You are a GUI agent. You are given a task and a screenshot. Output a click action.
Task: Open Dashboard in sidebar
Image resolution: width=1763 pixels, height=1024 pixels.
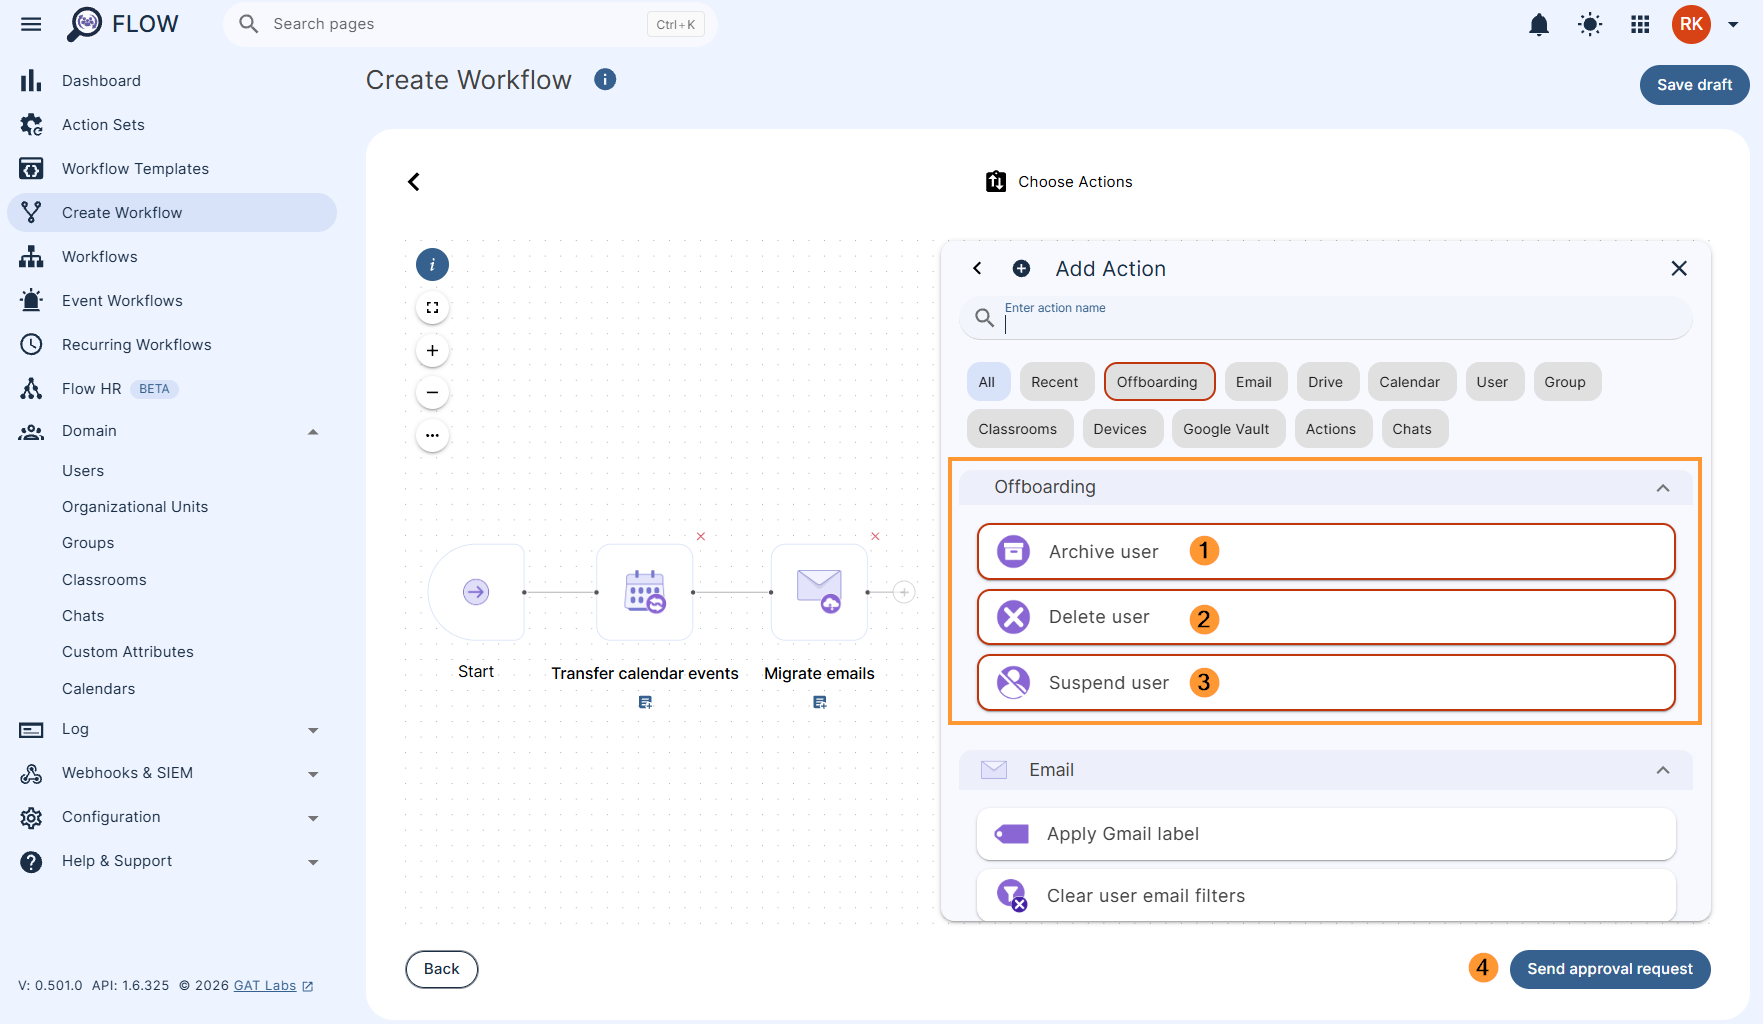[x=171, y=81]
